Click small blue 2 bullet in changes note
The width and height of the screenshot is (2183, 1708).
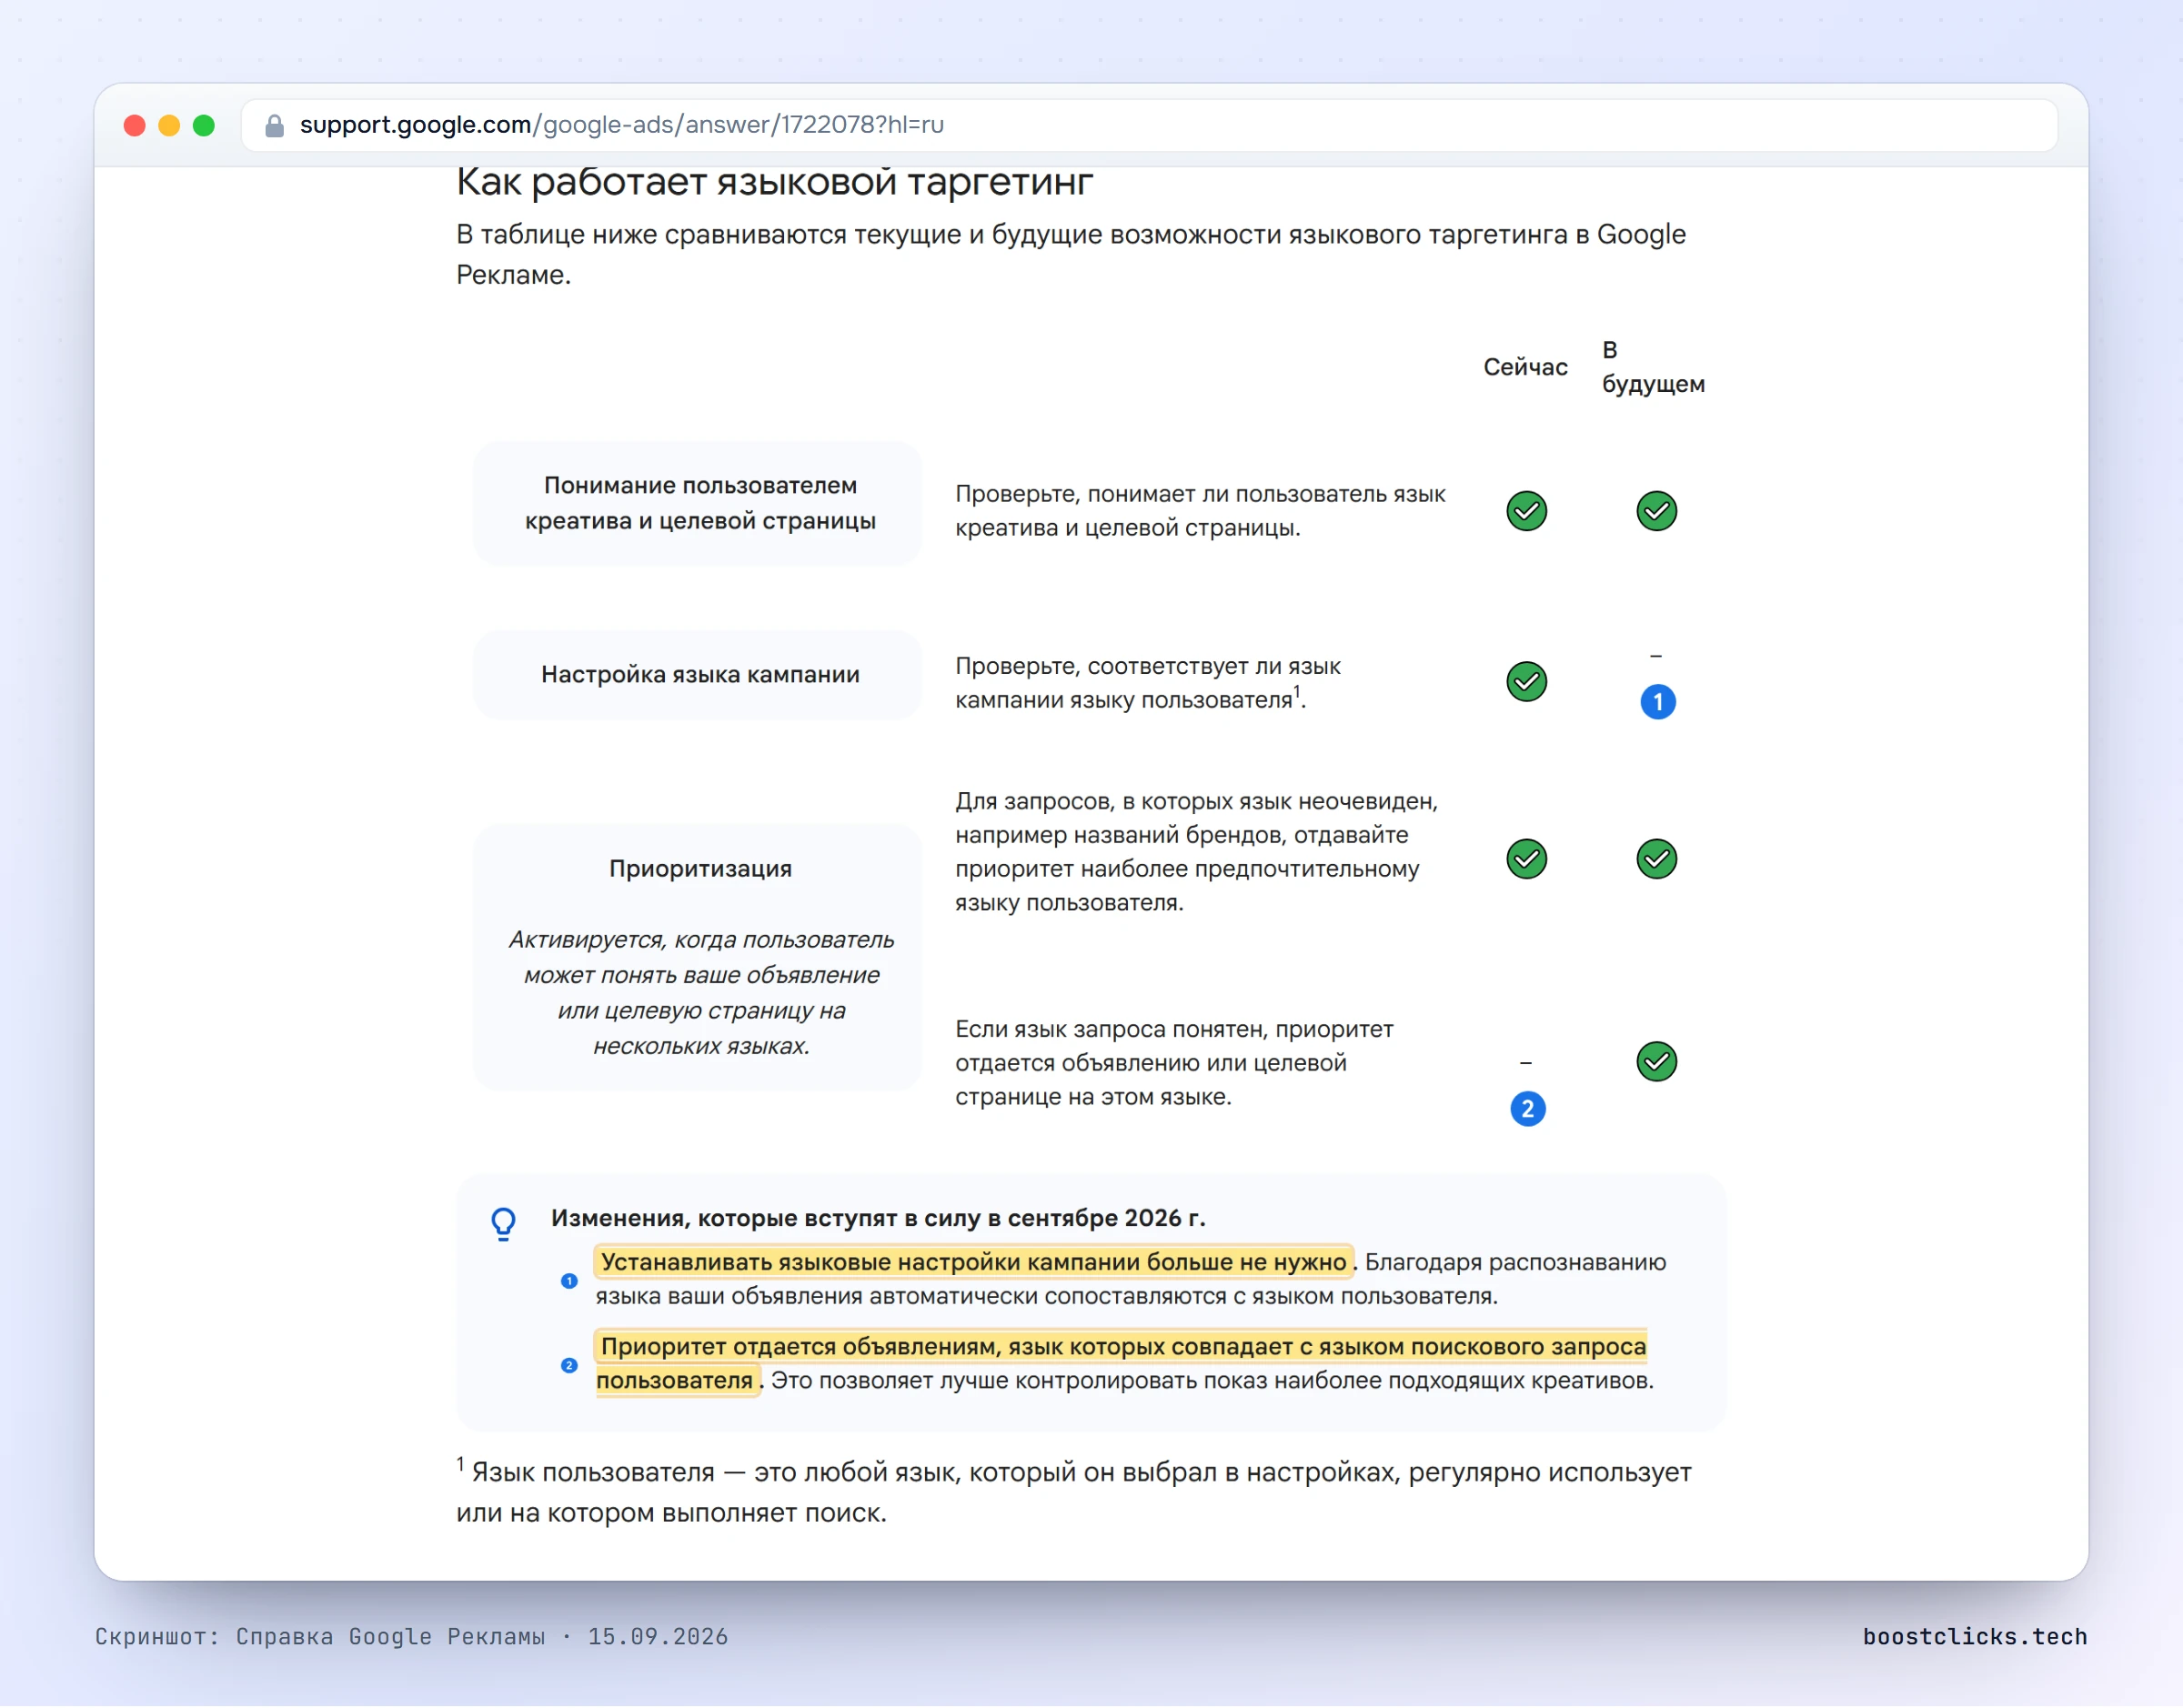pos(569,1366)
